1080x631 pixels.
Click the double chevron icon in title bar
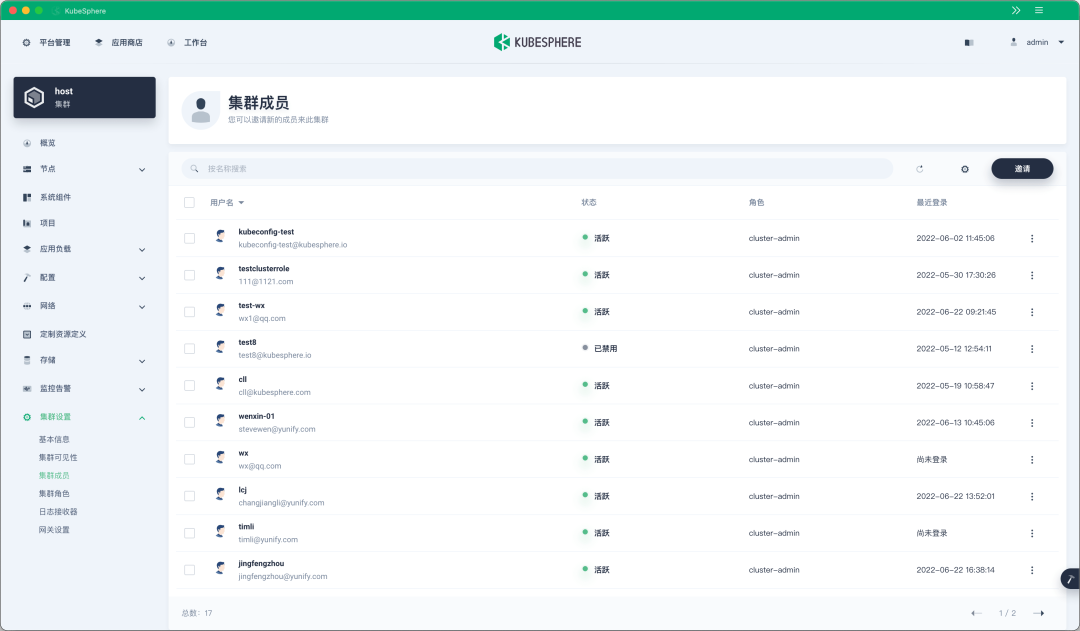tap(1016, 10)
